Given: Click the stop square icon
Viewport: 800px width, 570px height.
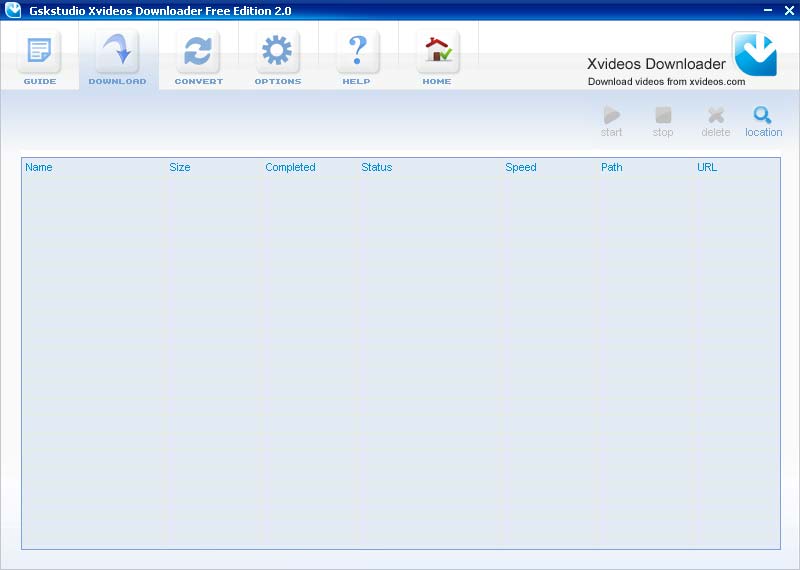Looking at the screenshot, I should point(663,115).
